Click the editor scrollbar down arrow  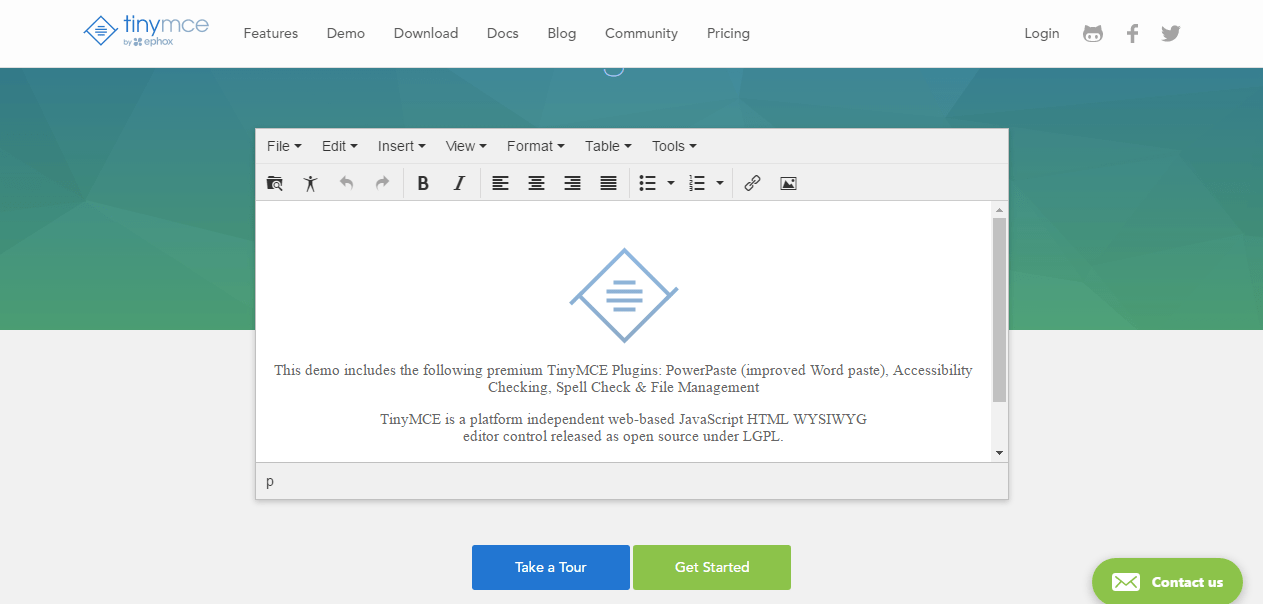(999, 452)
